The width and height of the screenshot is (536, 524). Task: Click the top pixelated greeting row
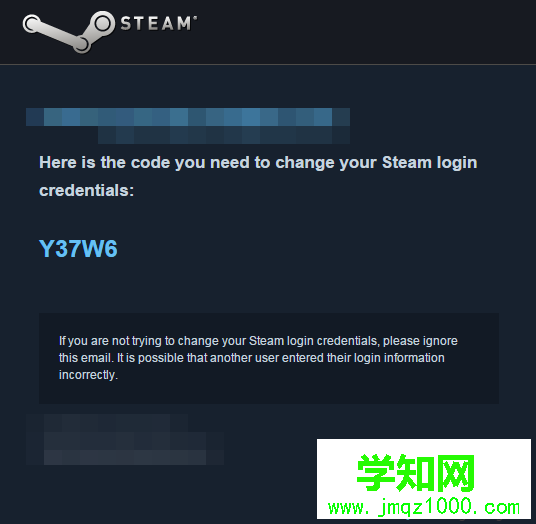(188, 117)
